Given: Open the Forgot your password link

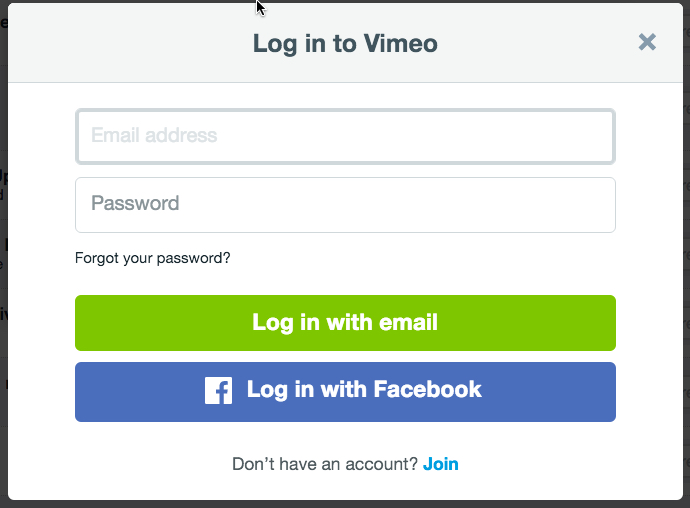Looking at the screenshot, I should pos(152,258).
